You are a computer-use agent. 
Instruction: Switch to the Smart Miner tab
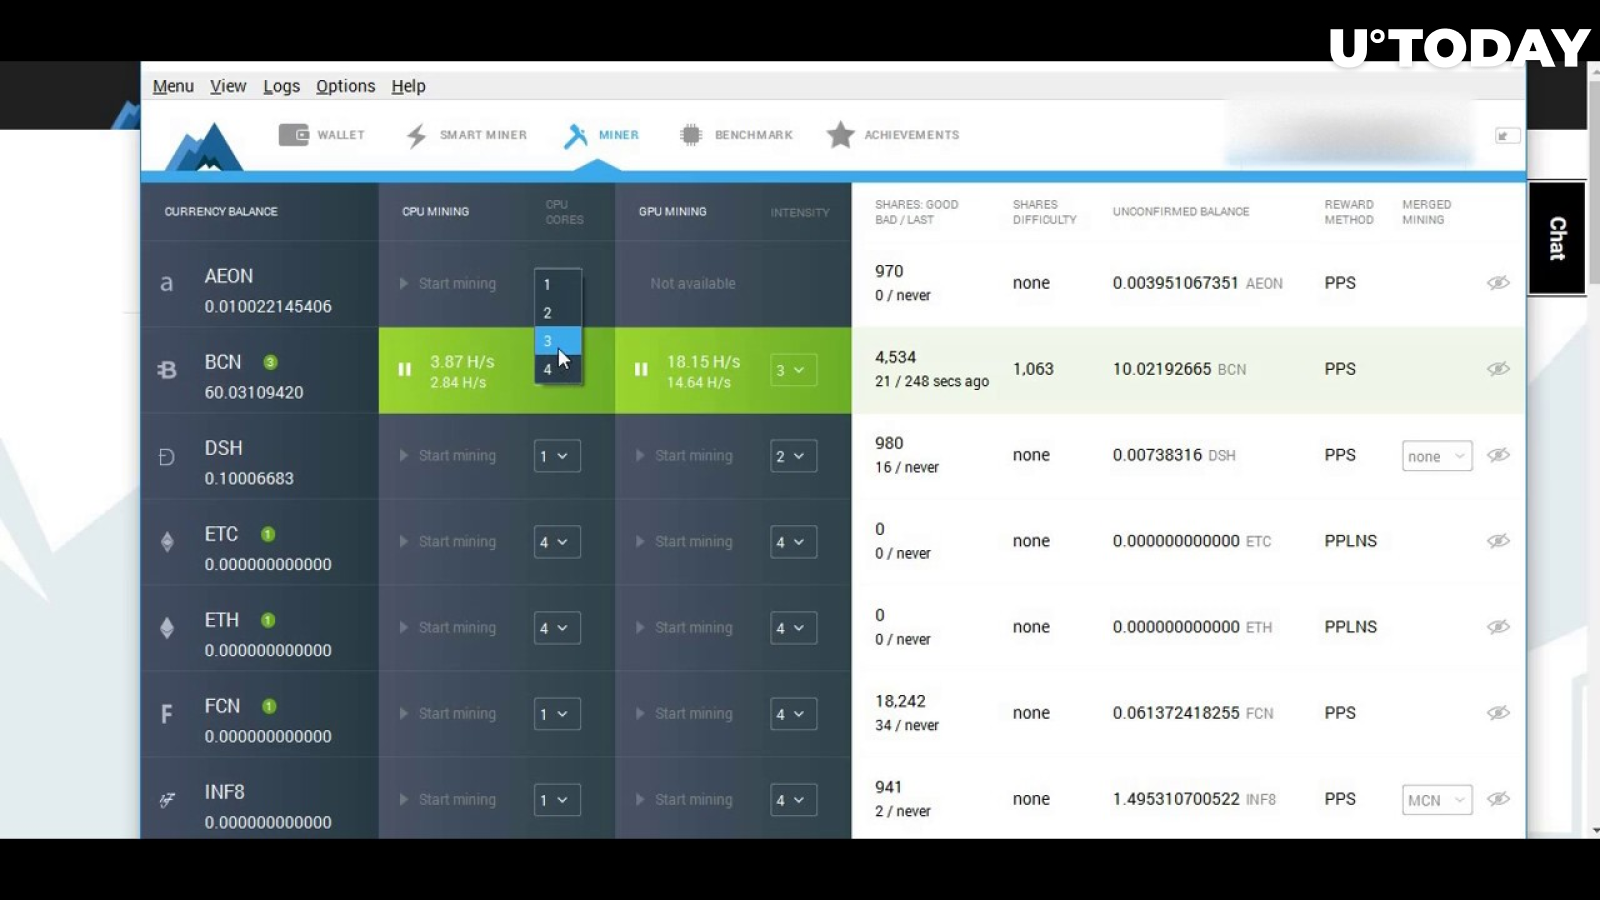tap(466, 135)
